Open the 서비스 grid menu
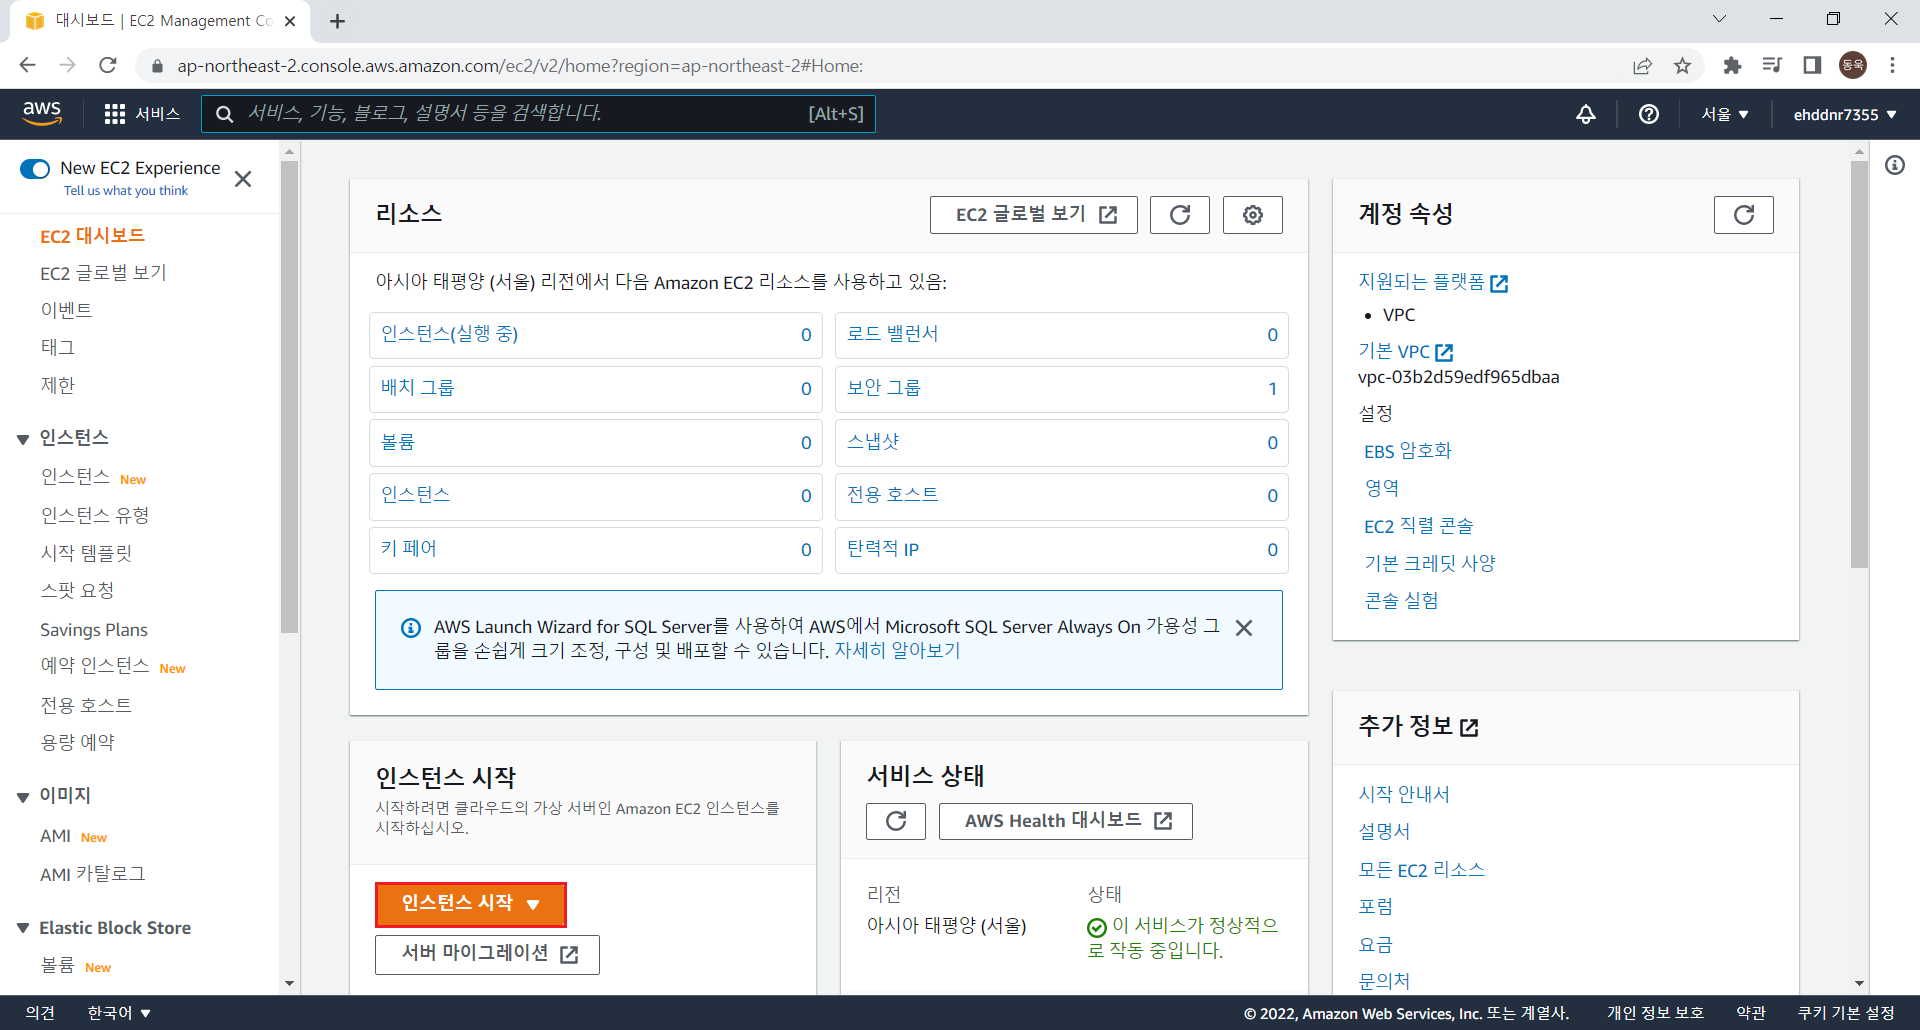This screenshot has height=1030, width=1920. (x=142, y=114)
